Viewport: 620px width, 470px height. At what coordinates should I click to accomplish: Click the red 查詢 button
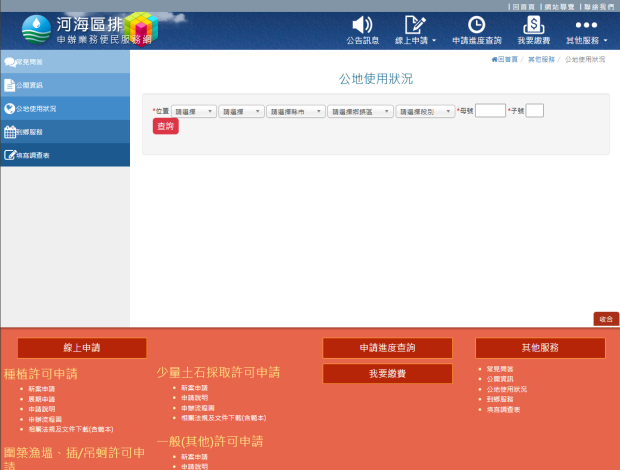(x=166, y=126)
